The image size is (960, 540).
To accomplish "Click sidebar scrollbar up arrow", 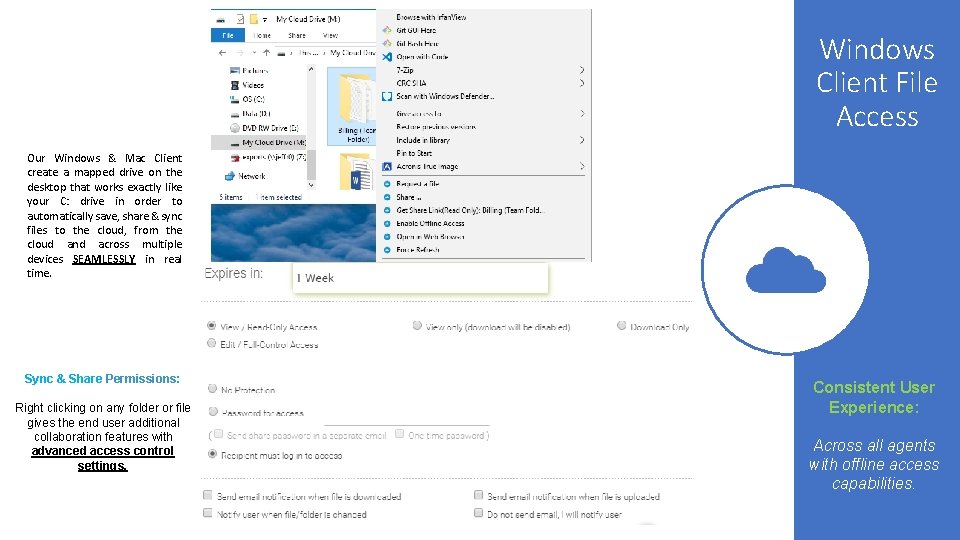I will coord(311,70).
